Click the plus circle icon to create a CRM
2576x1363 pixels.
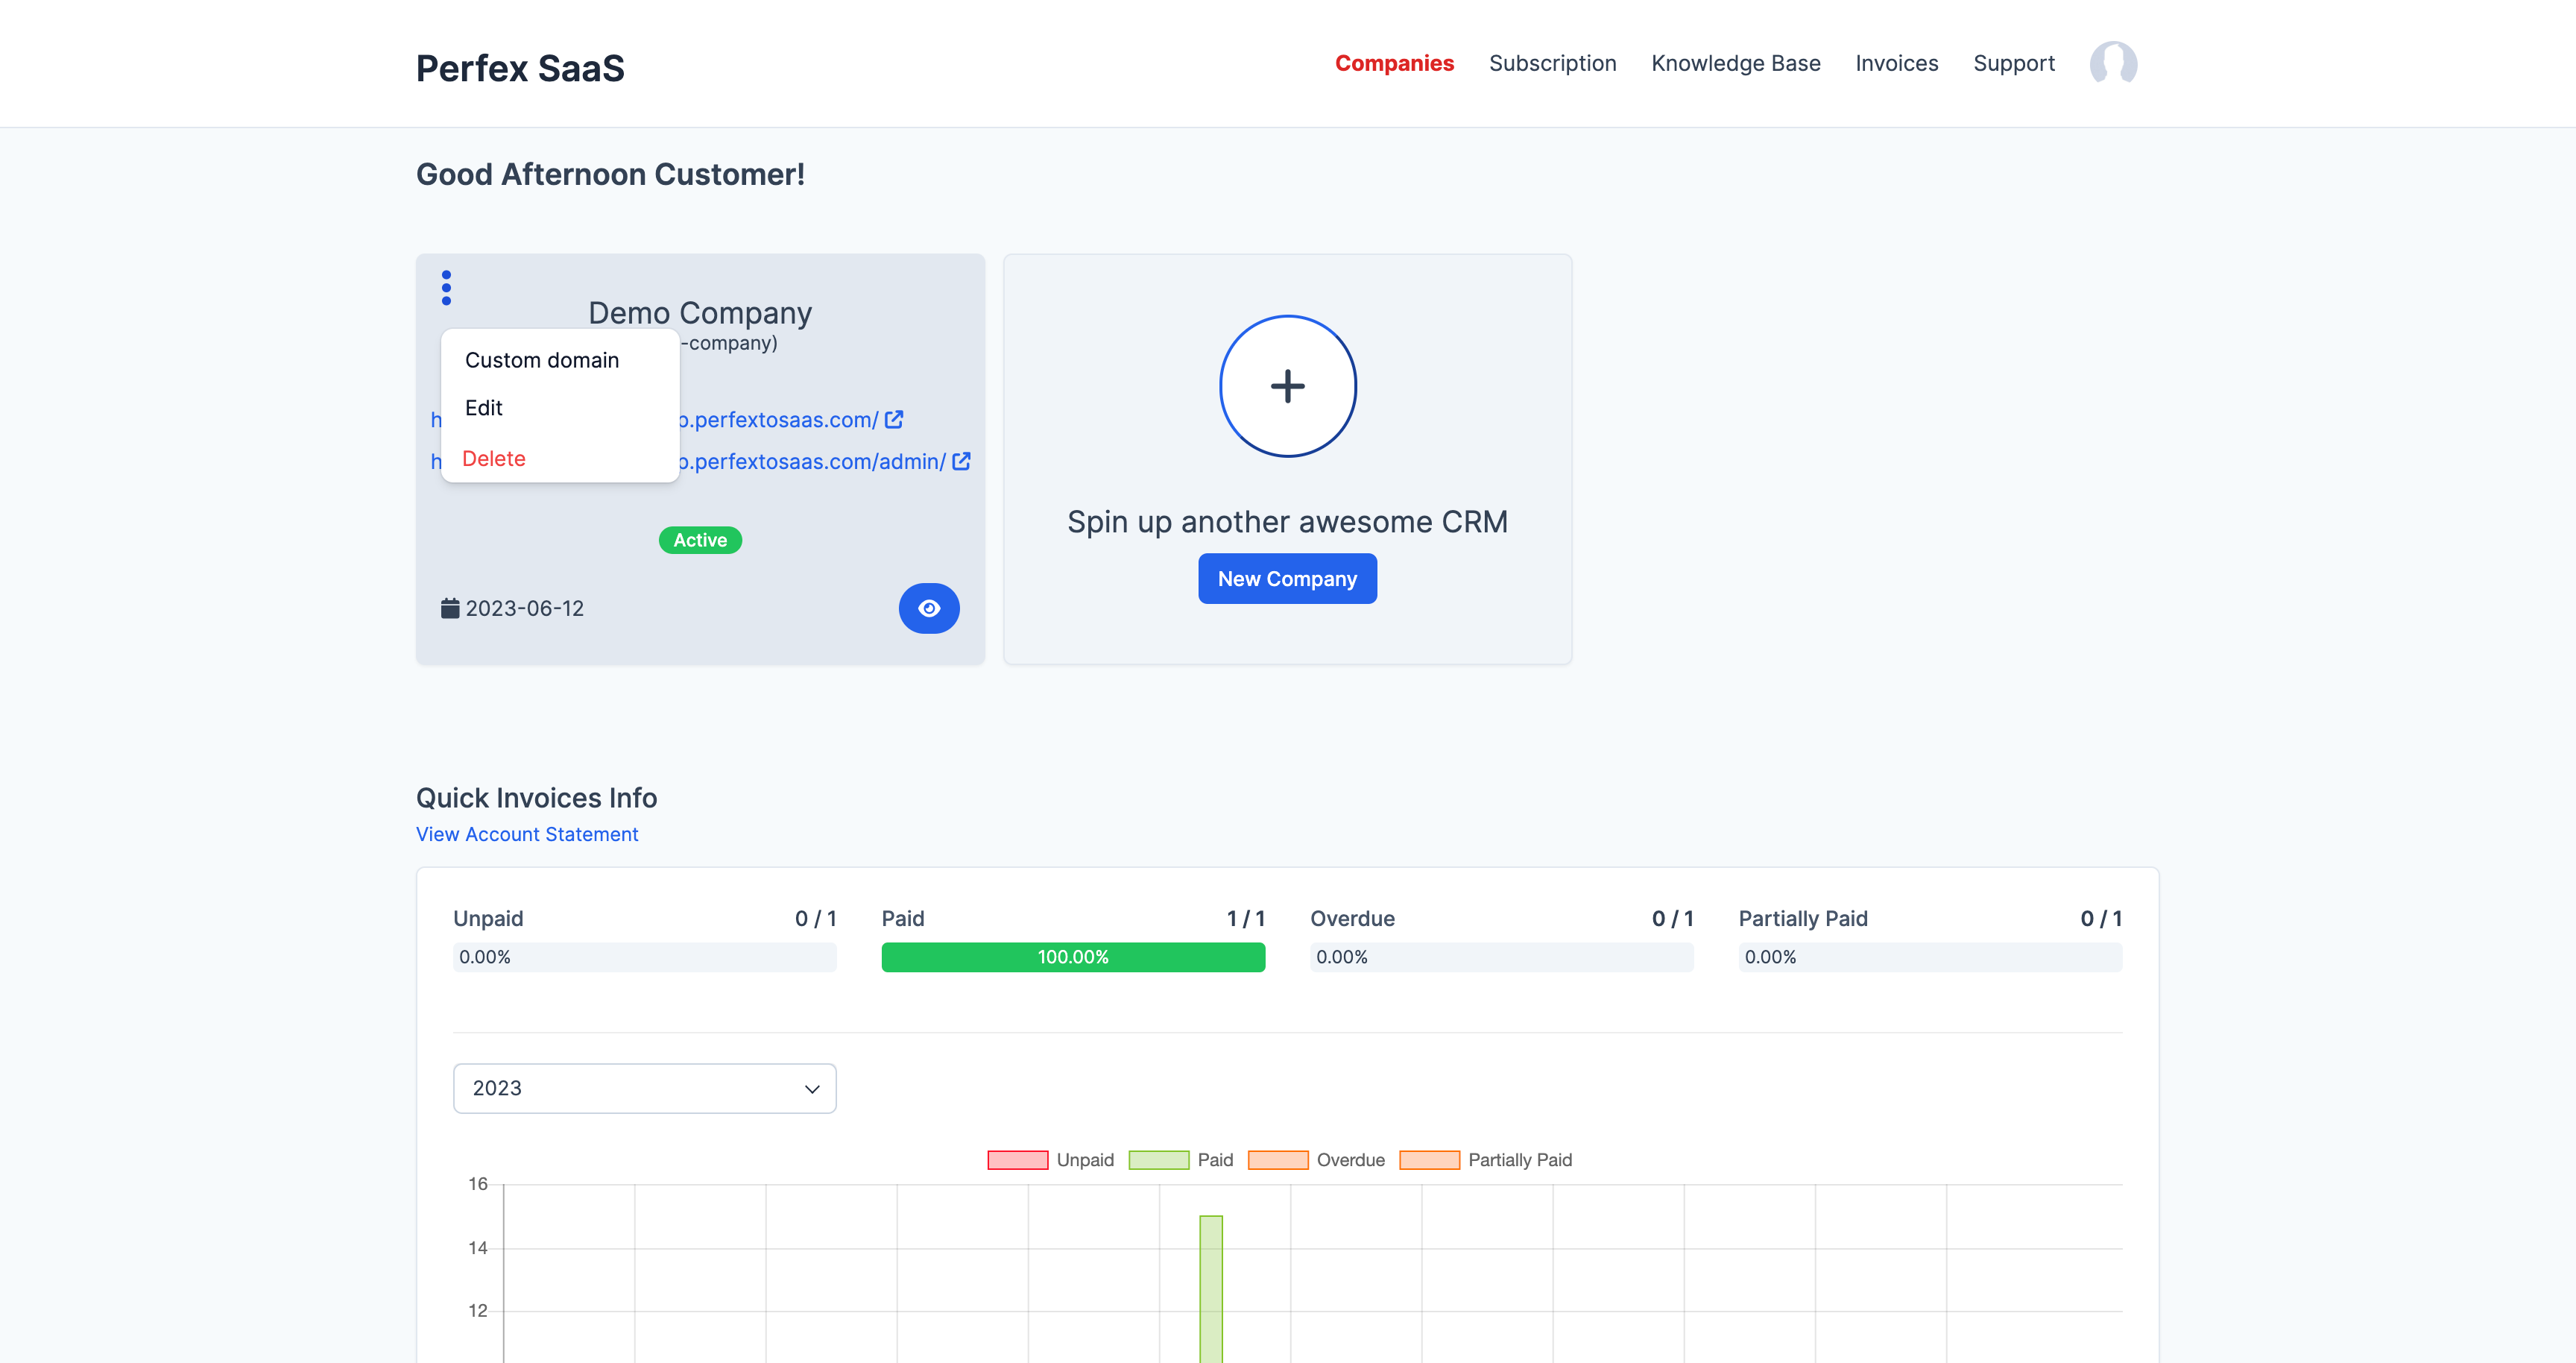[1287, 386]
